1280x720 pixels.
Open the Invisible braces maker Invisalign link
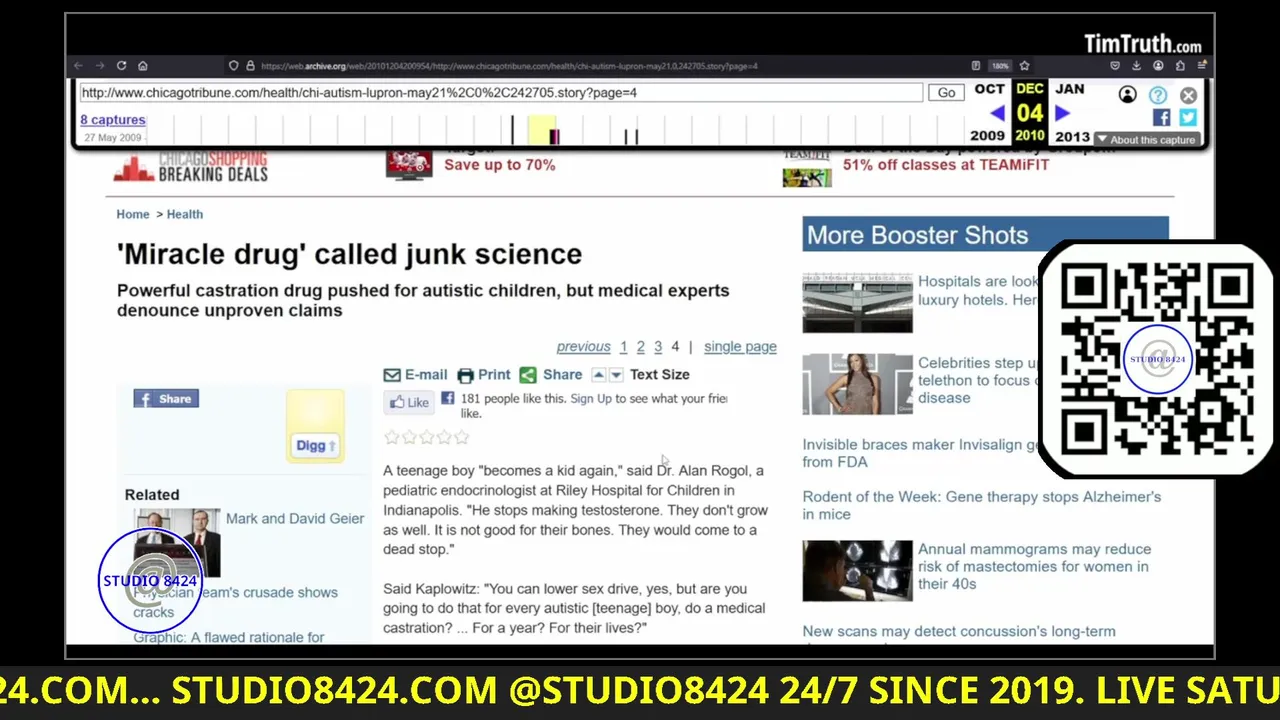pyautogui.click(x=919, y=453)
